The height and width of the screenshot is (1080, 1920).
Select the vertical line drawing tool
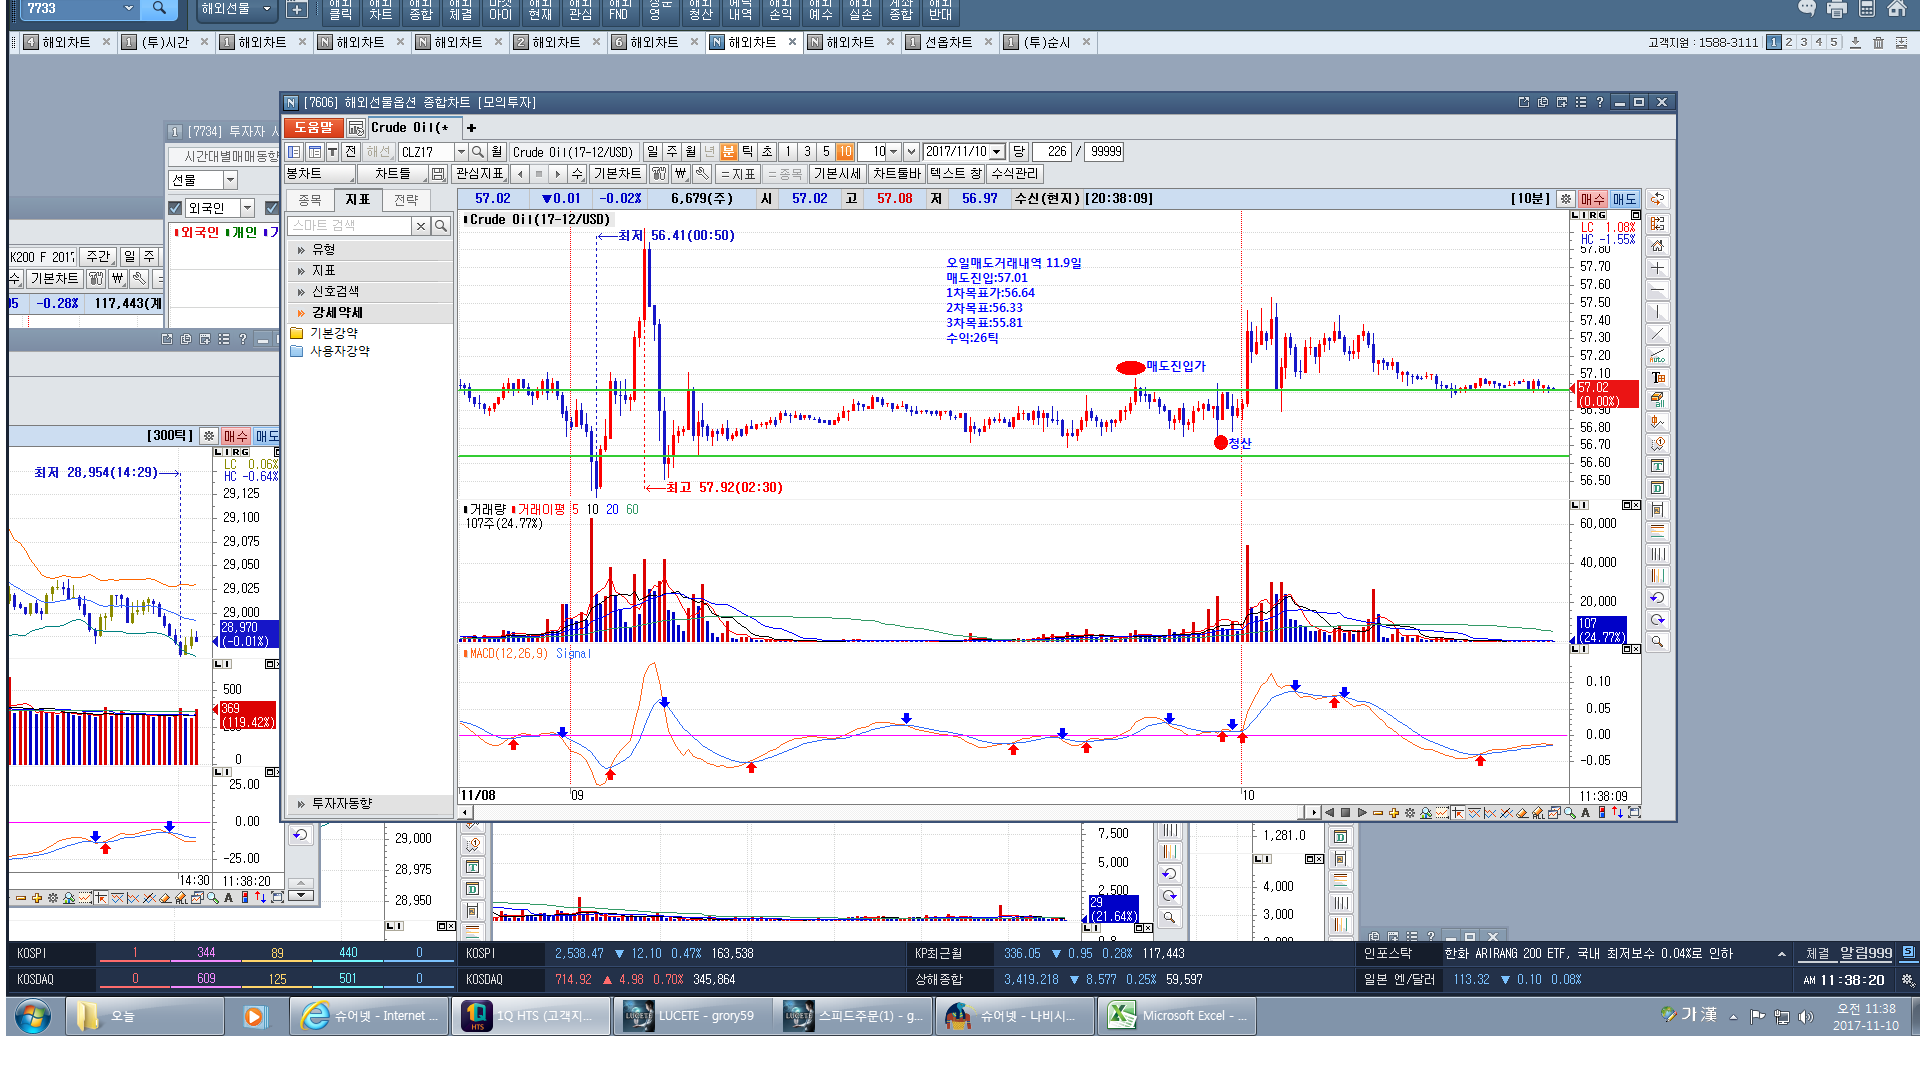[1657, 312]
